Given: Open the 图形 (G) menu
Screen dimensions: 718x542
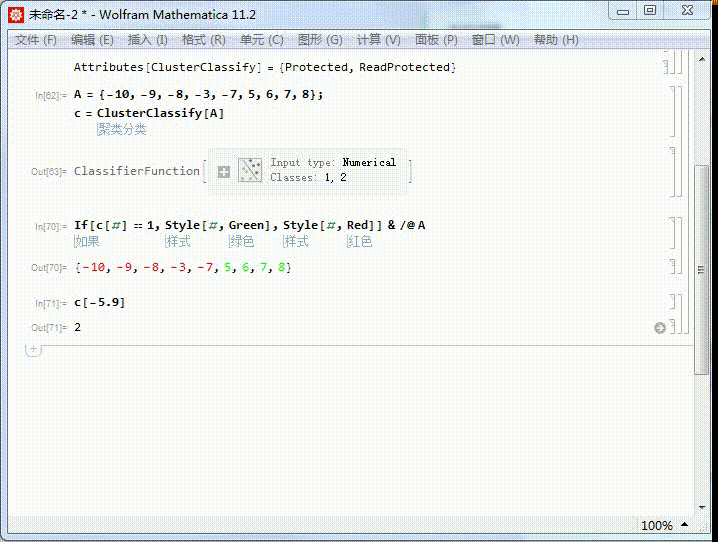Looking at the screenshot, I should 320,40.
